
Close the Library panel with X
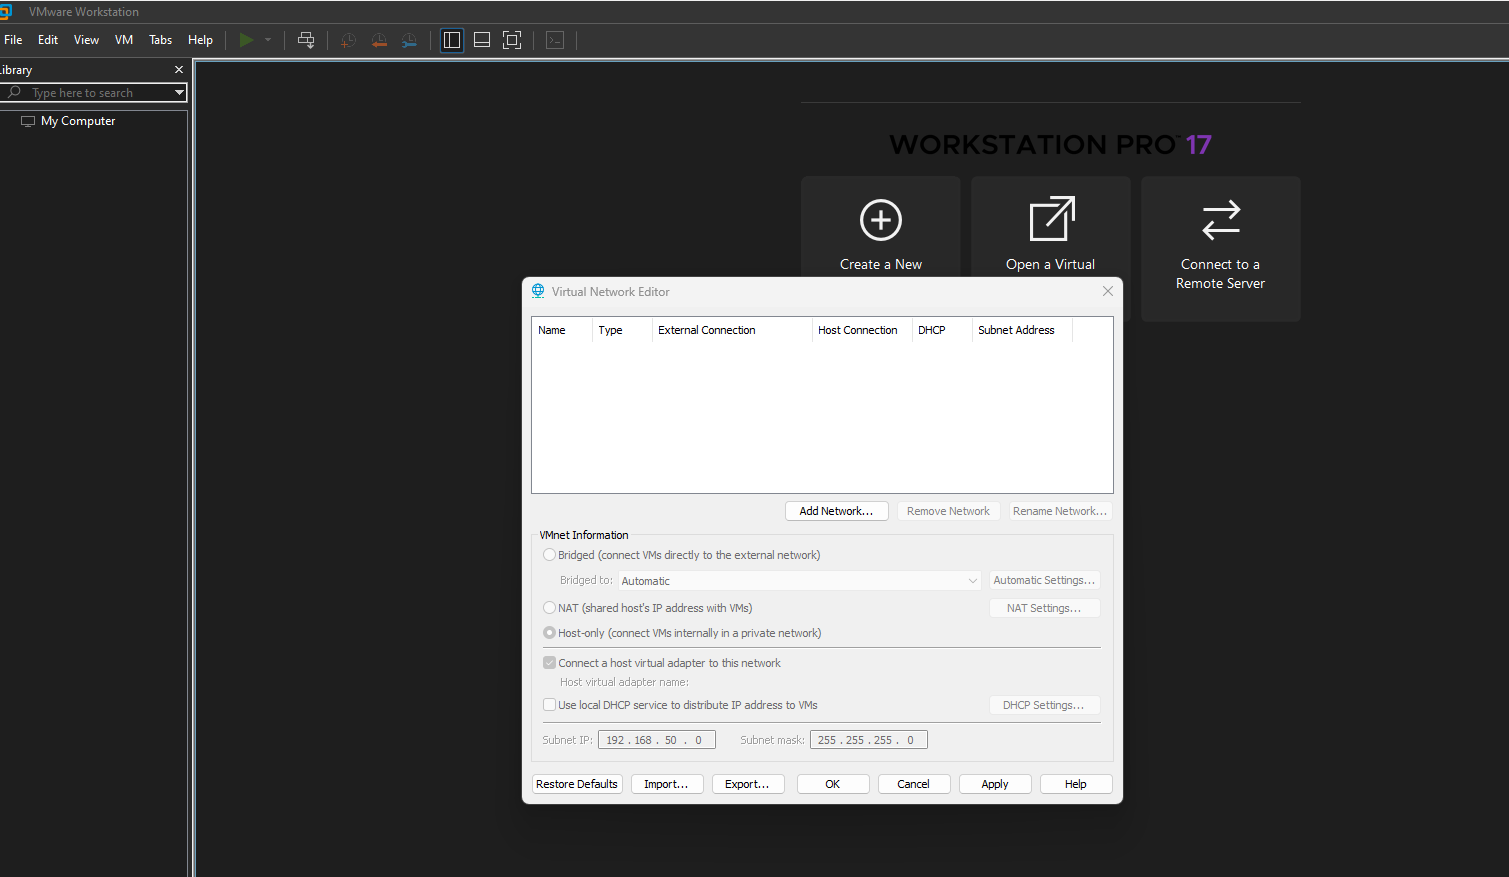point(179,70)
